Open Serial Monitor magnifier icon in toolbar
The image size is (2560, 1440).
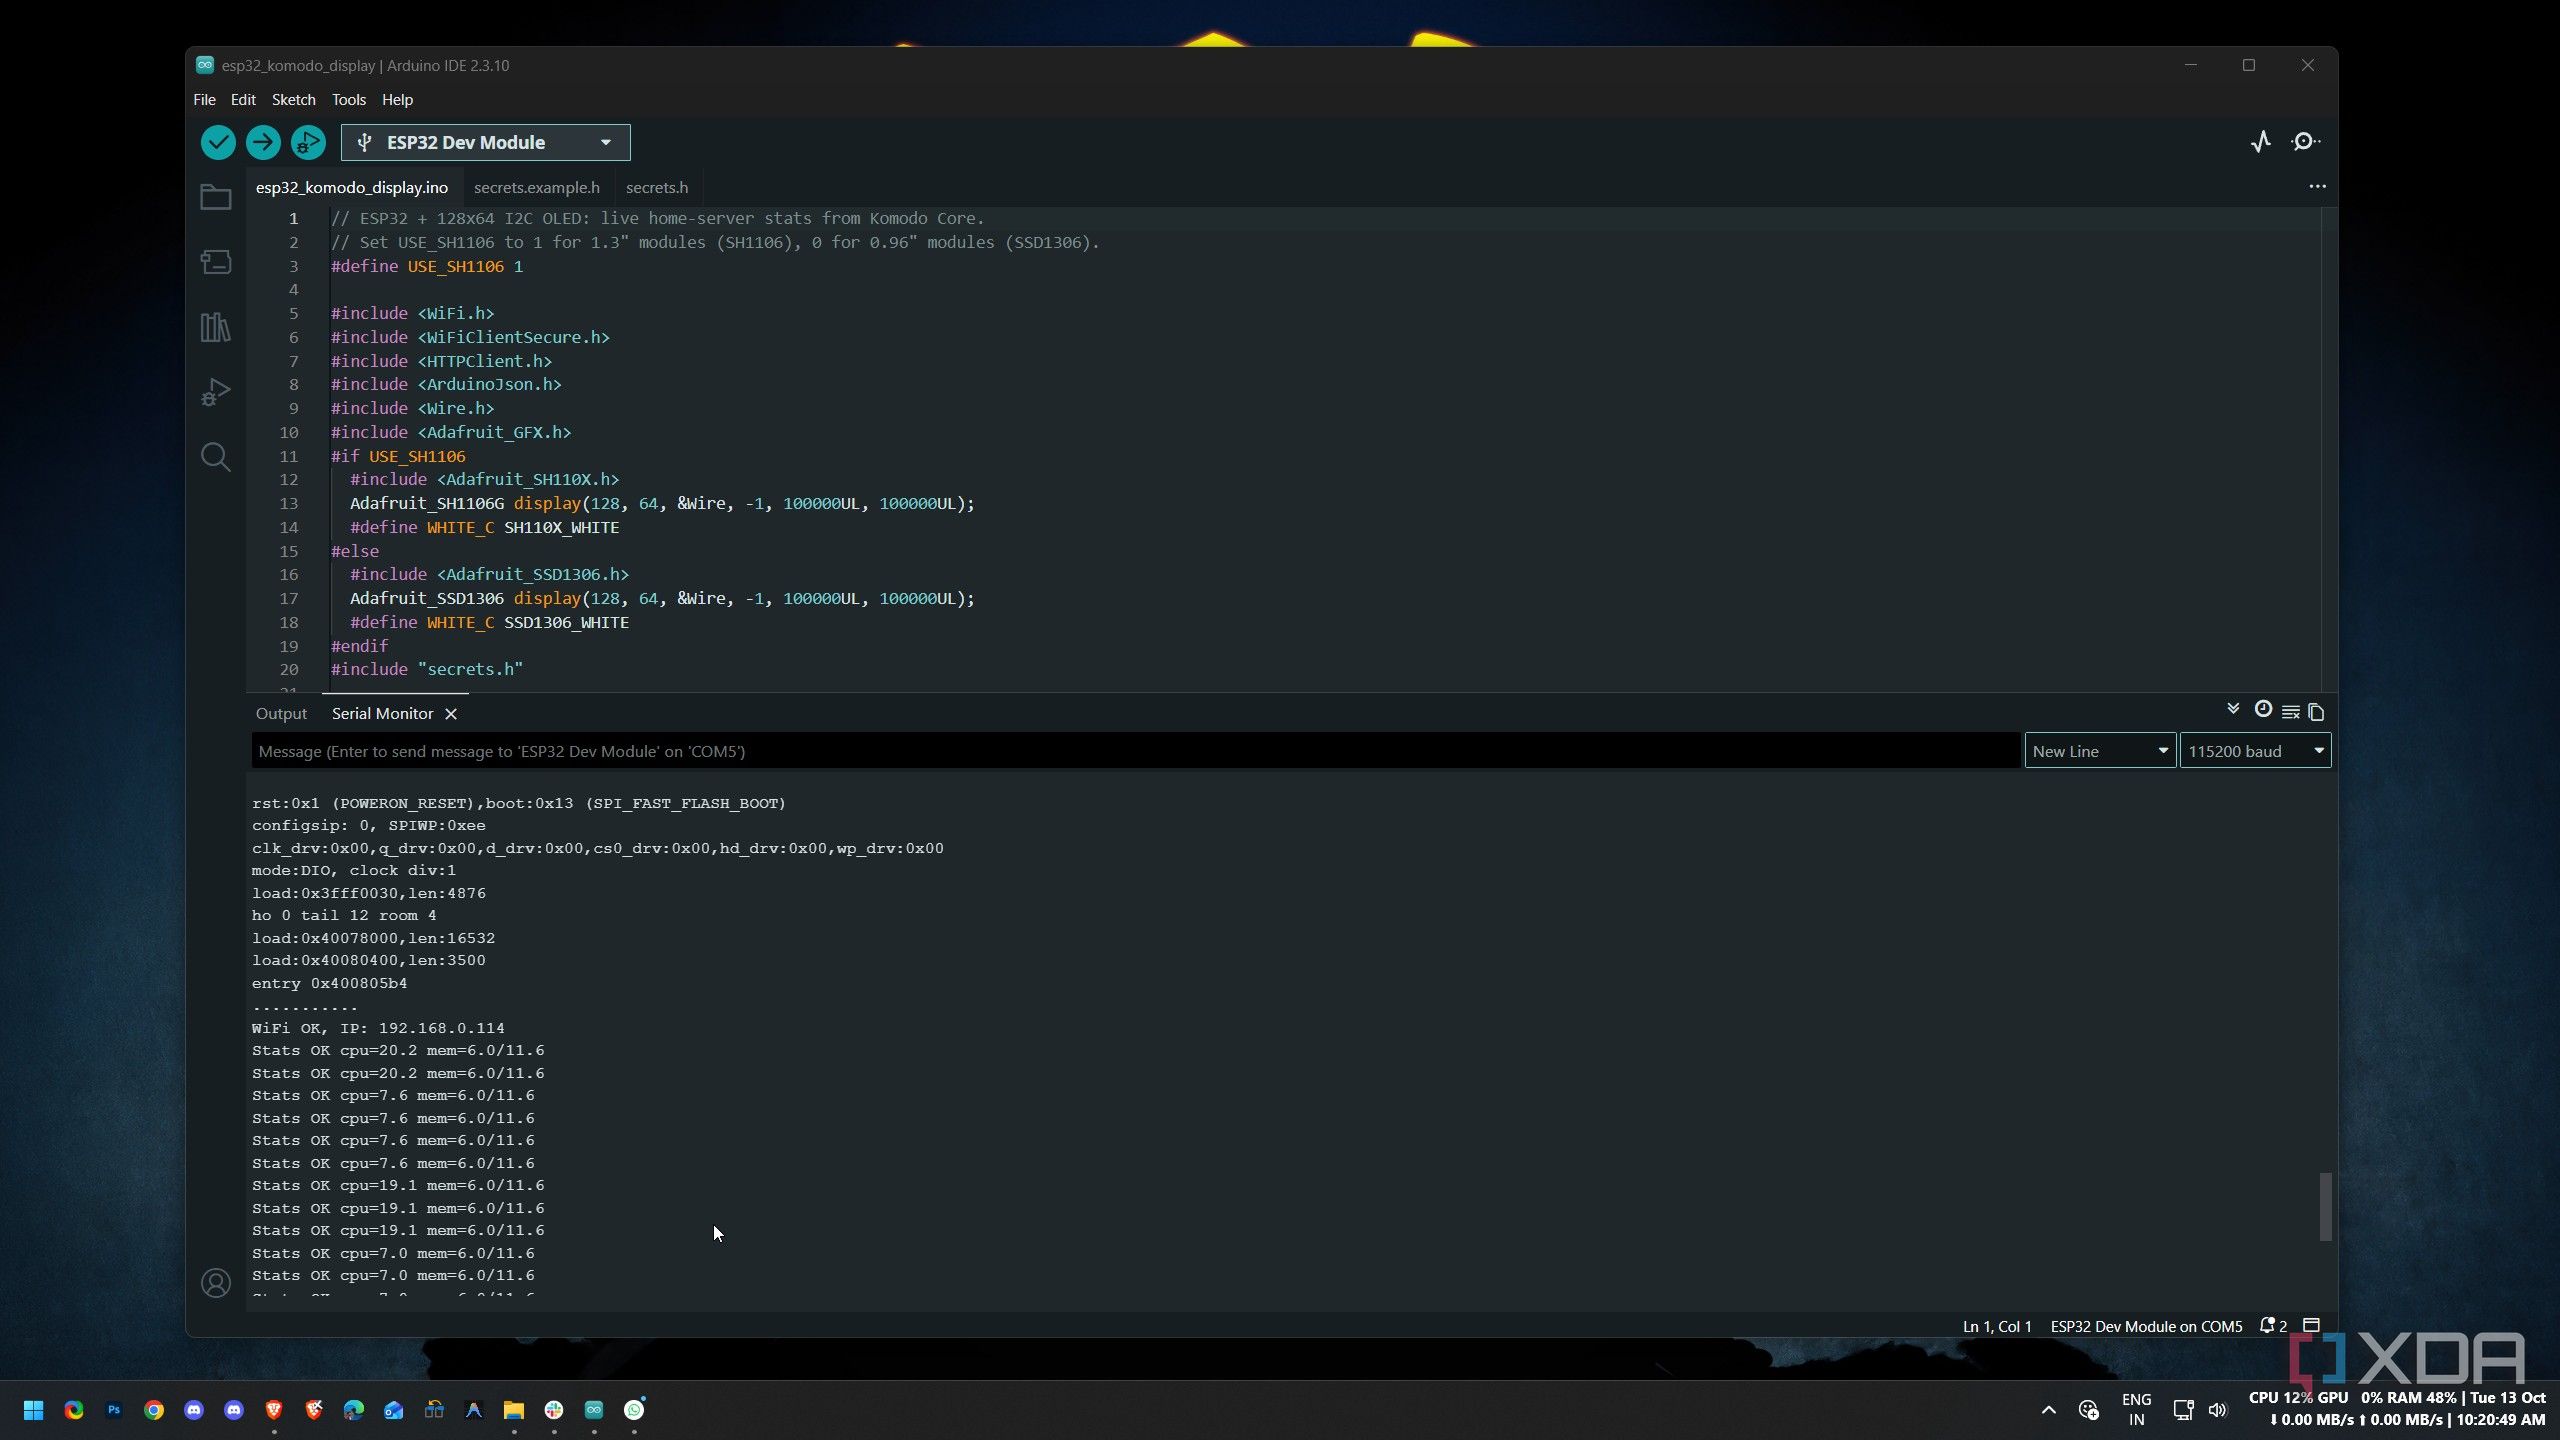click(x=2305, y=142)
